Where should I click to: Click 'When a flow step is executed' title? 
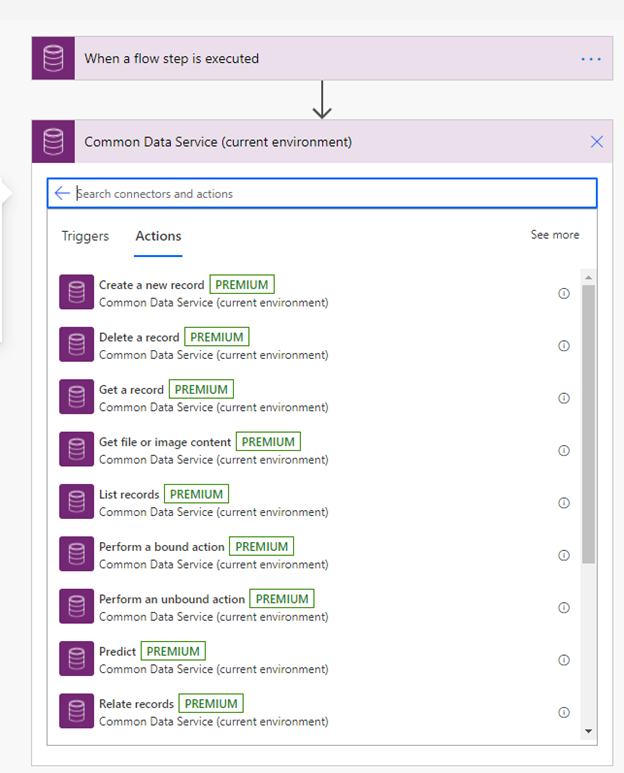click(x=172, y=58)
